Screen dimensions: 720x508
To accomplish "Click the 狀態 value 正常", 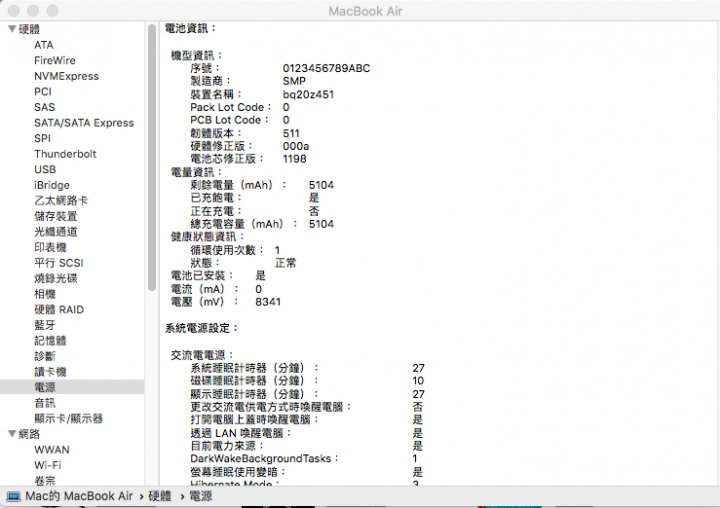I will point(286,263).
